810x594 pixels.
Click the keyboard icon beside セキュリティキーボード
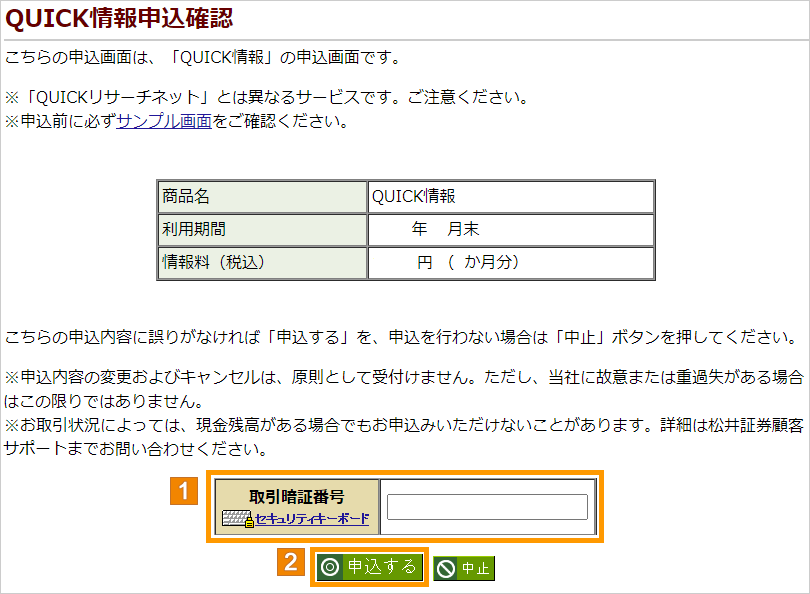point(238,519)
